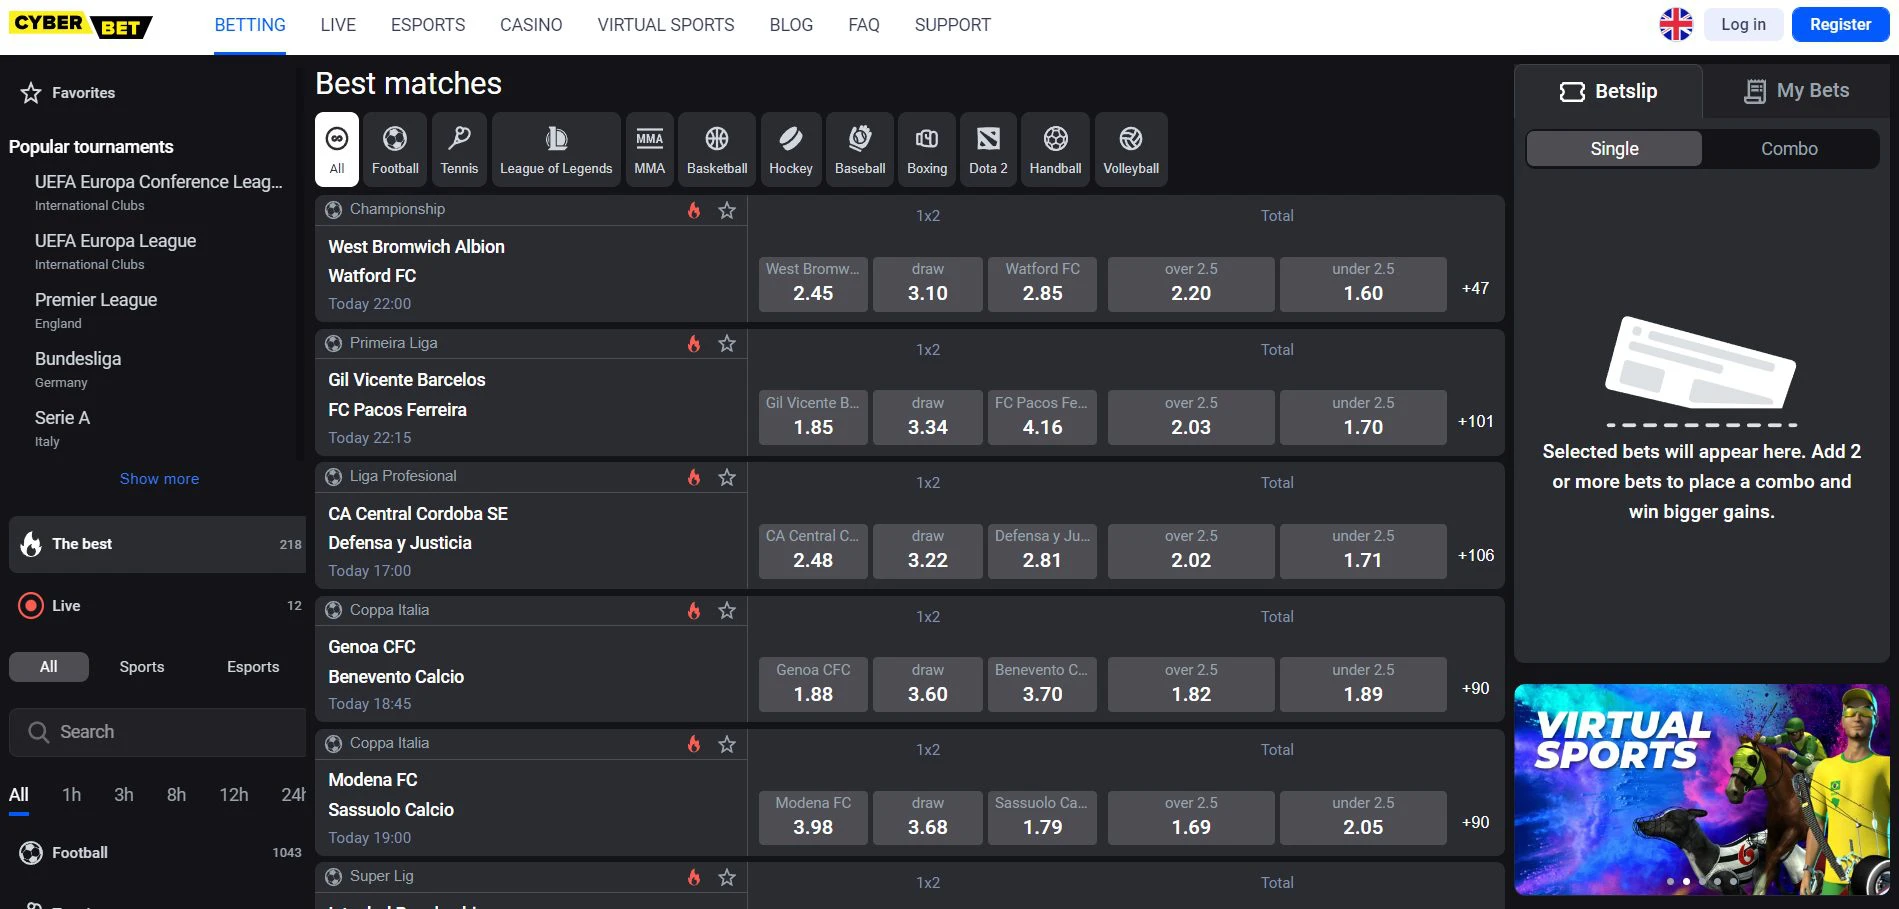Switch betslip to Combo mode
The image size is (1899, 909).
[1789, 149]
